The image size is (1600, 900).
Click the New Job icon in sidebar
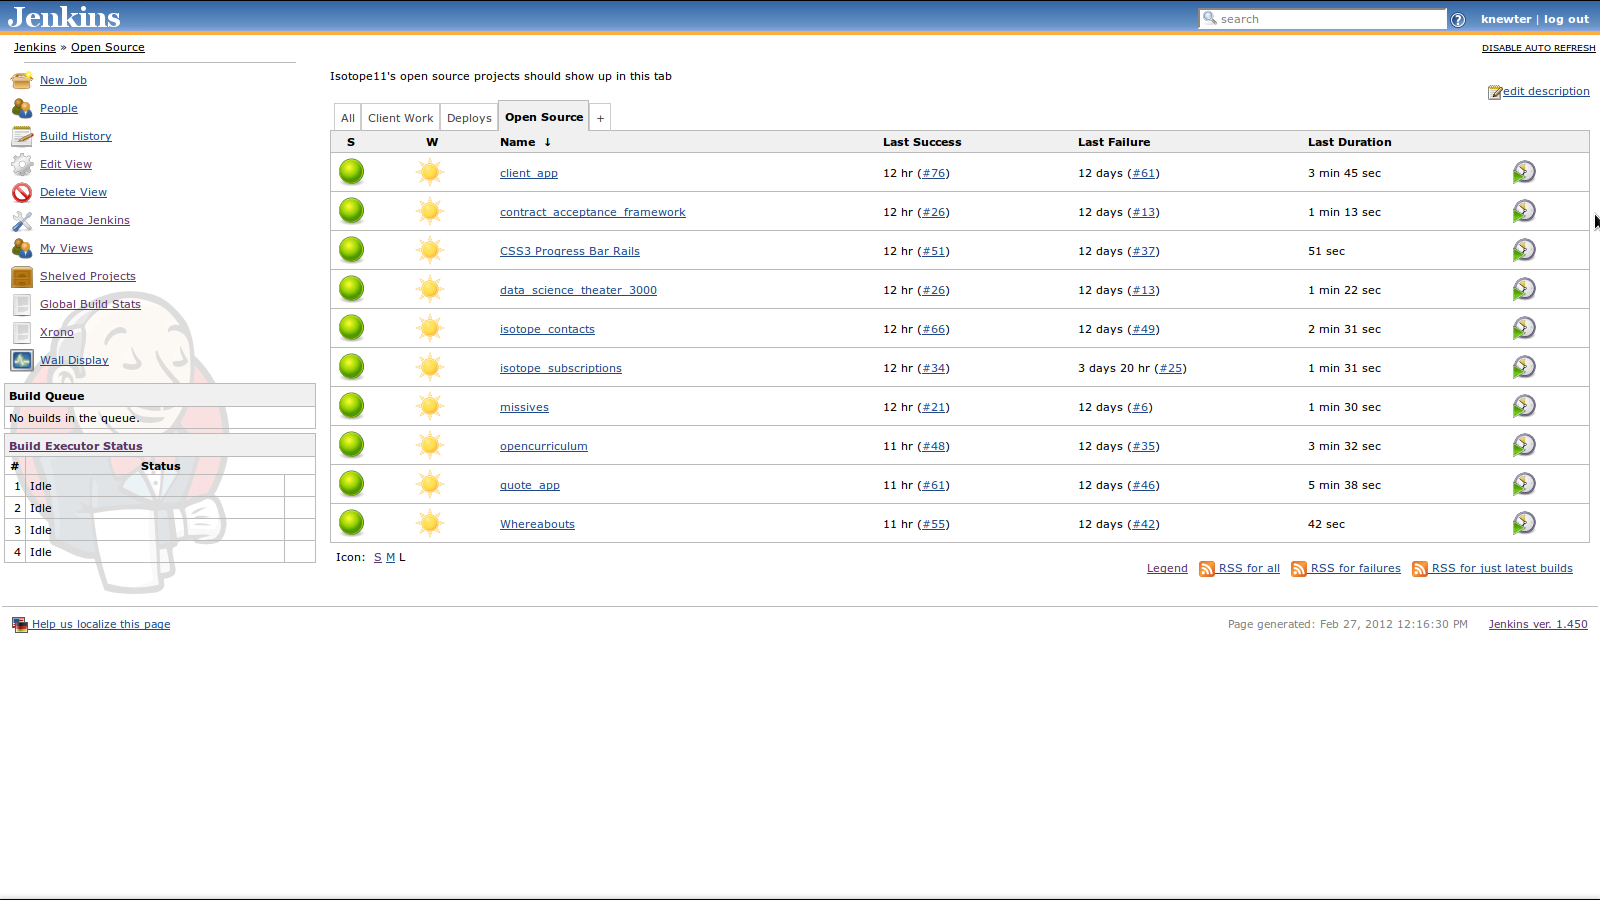click(x=22, y=80)
